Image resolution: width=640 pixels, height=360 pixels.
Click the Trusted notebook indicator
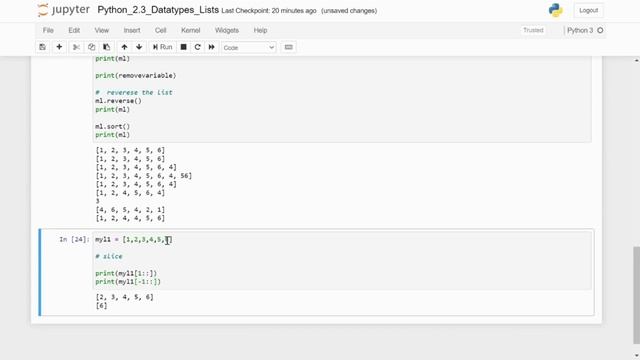tap(533, 30)
